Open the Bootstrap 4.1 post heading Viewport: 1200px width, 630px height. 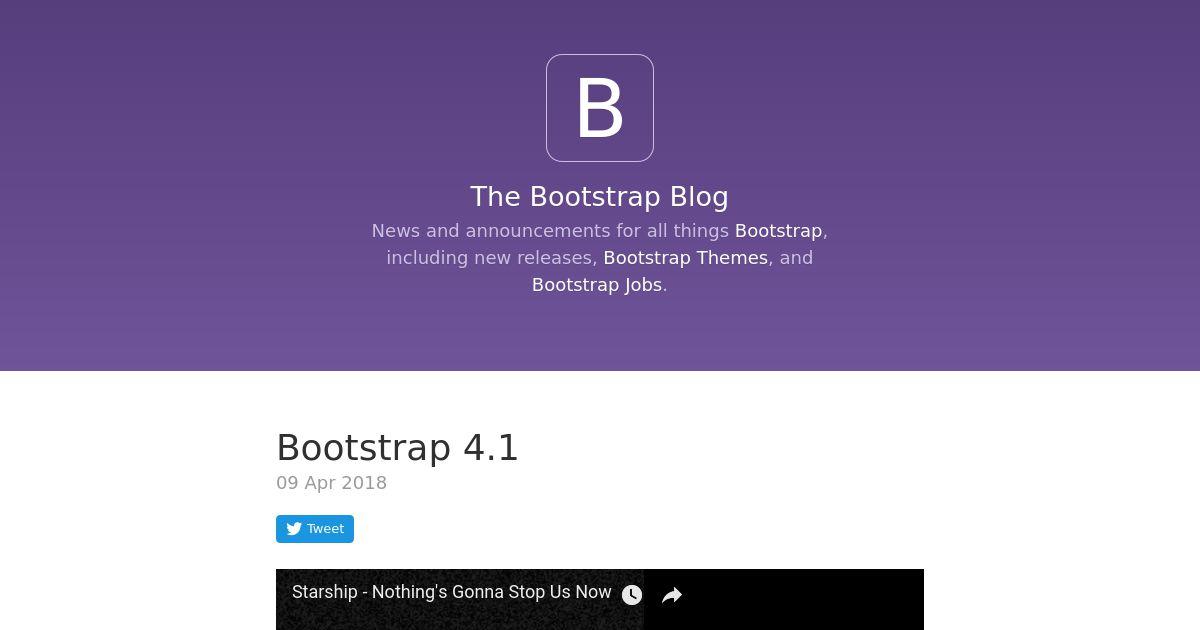click(x=398, y=448)
